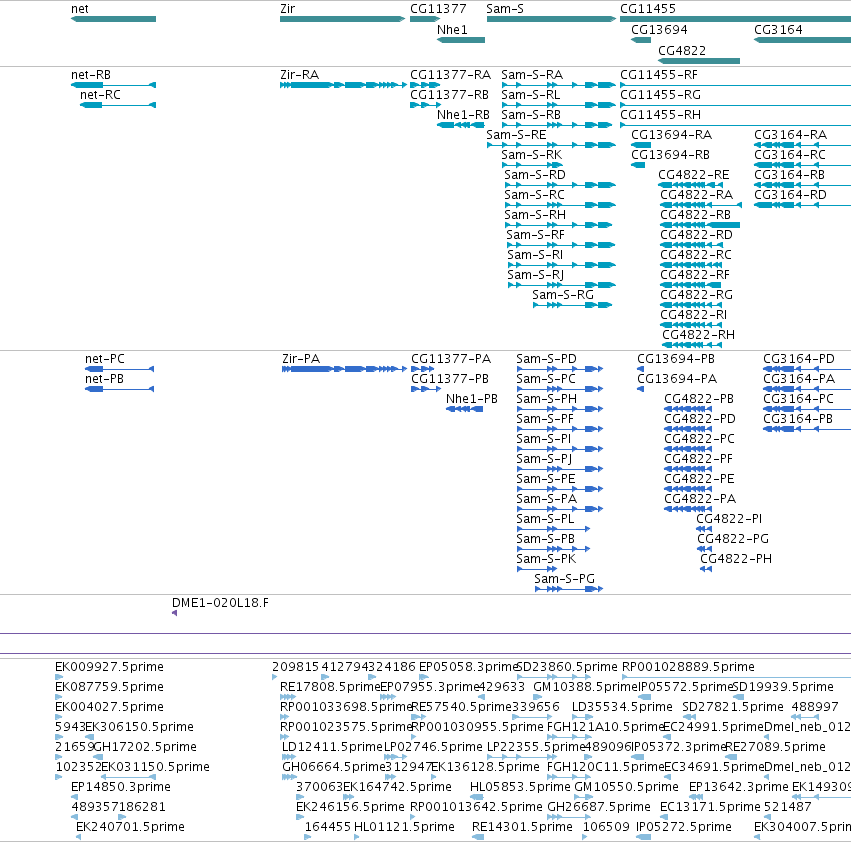This screenshot has width=851, height=842.
Task: Open the CG11377-PA protein
Action: [x=422, y=369]
